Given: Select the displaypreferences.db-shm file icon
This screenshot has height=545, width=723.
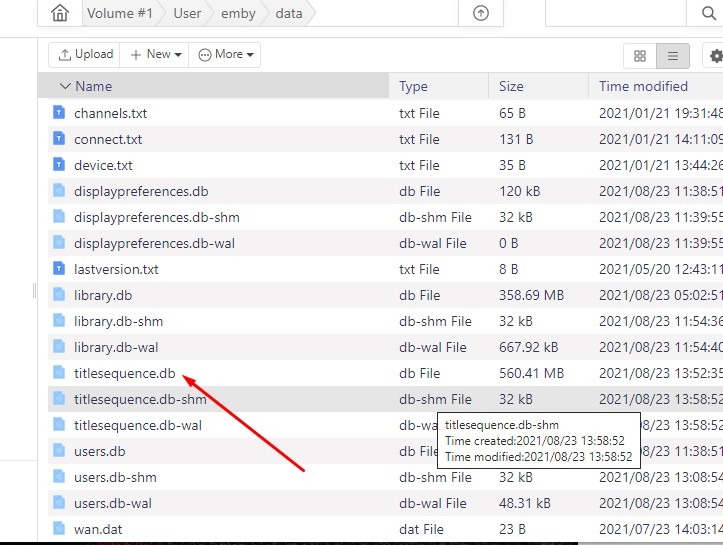Looking at the screenshot, I should point(59,216).
